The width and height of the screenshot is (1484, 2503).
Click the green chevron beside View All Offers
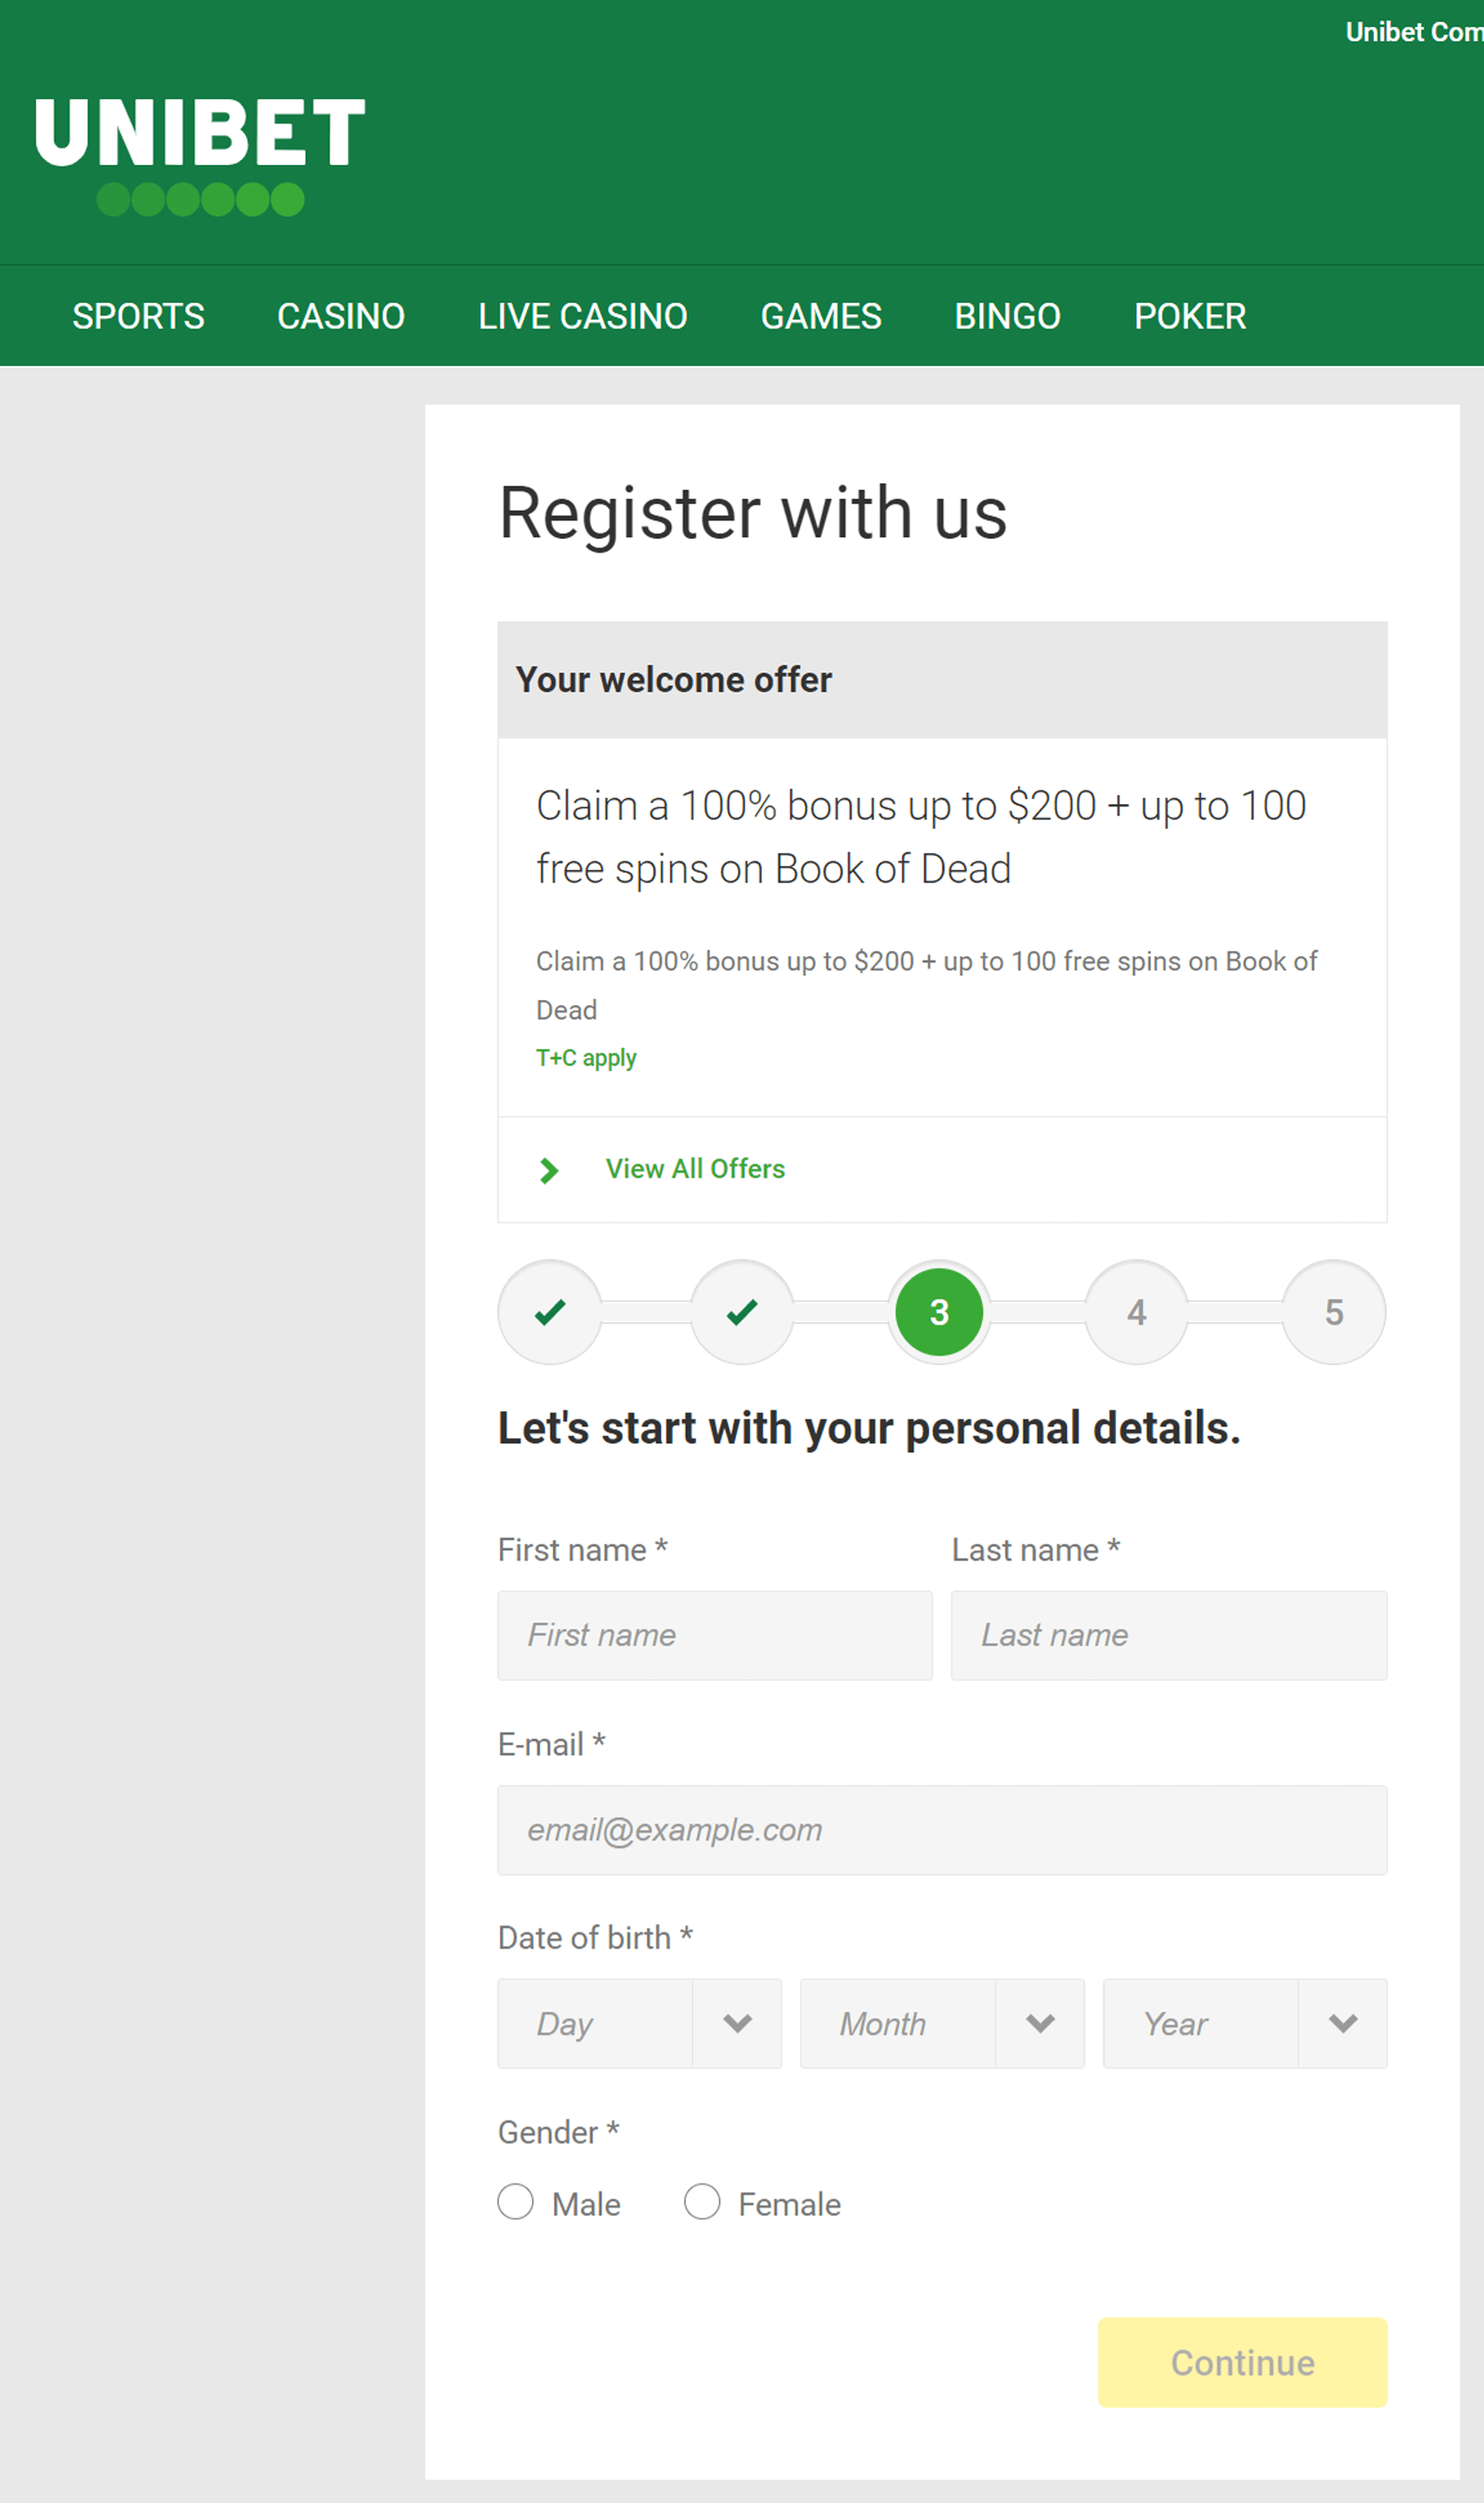pyautogui.click(x=549, y=1170)
